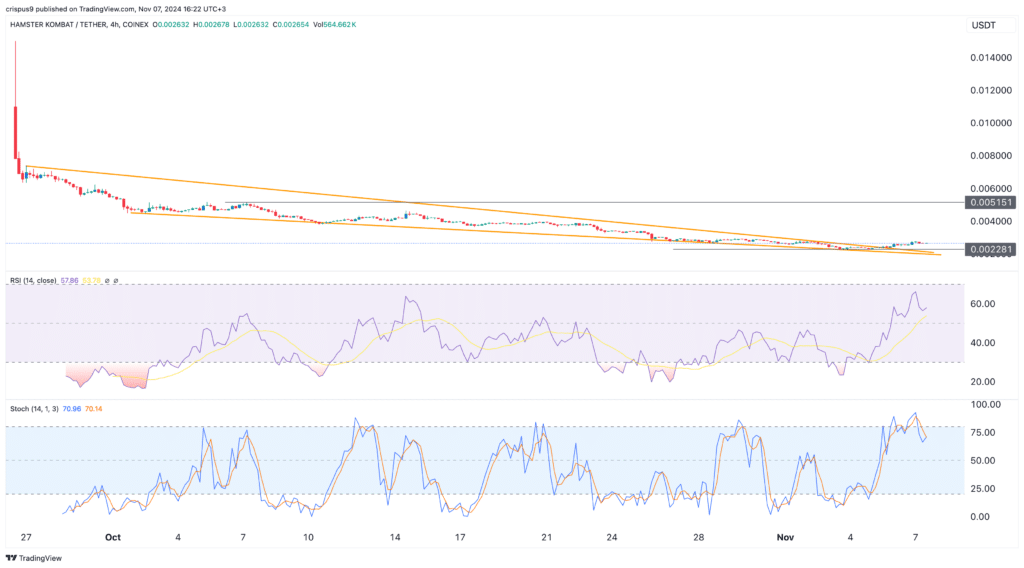The image size is (1024, 568).
Task: Click the Stoch (14, 1, 3) indicator label
Action: [x=33, y=409]
